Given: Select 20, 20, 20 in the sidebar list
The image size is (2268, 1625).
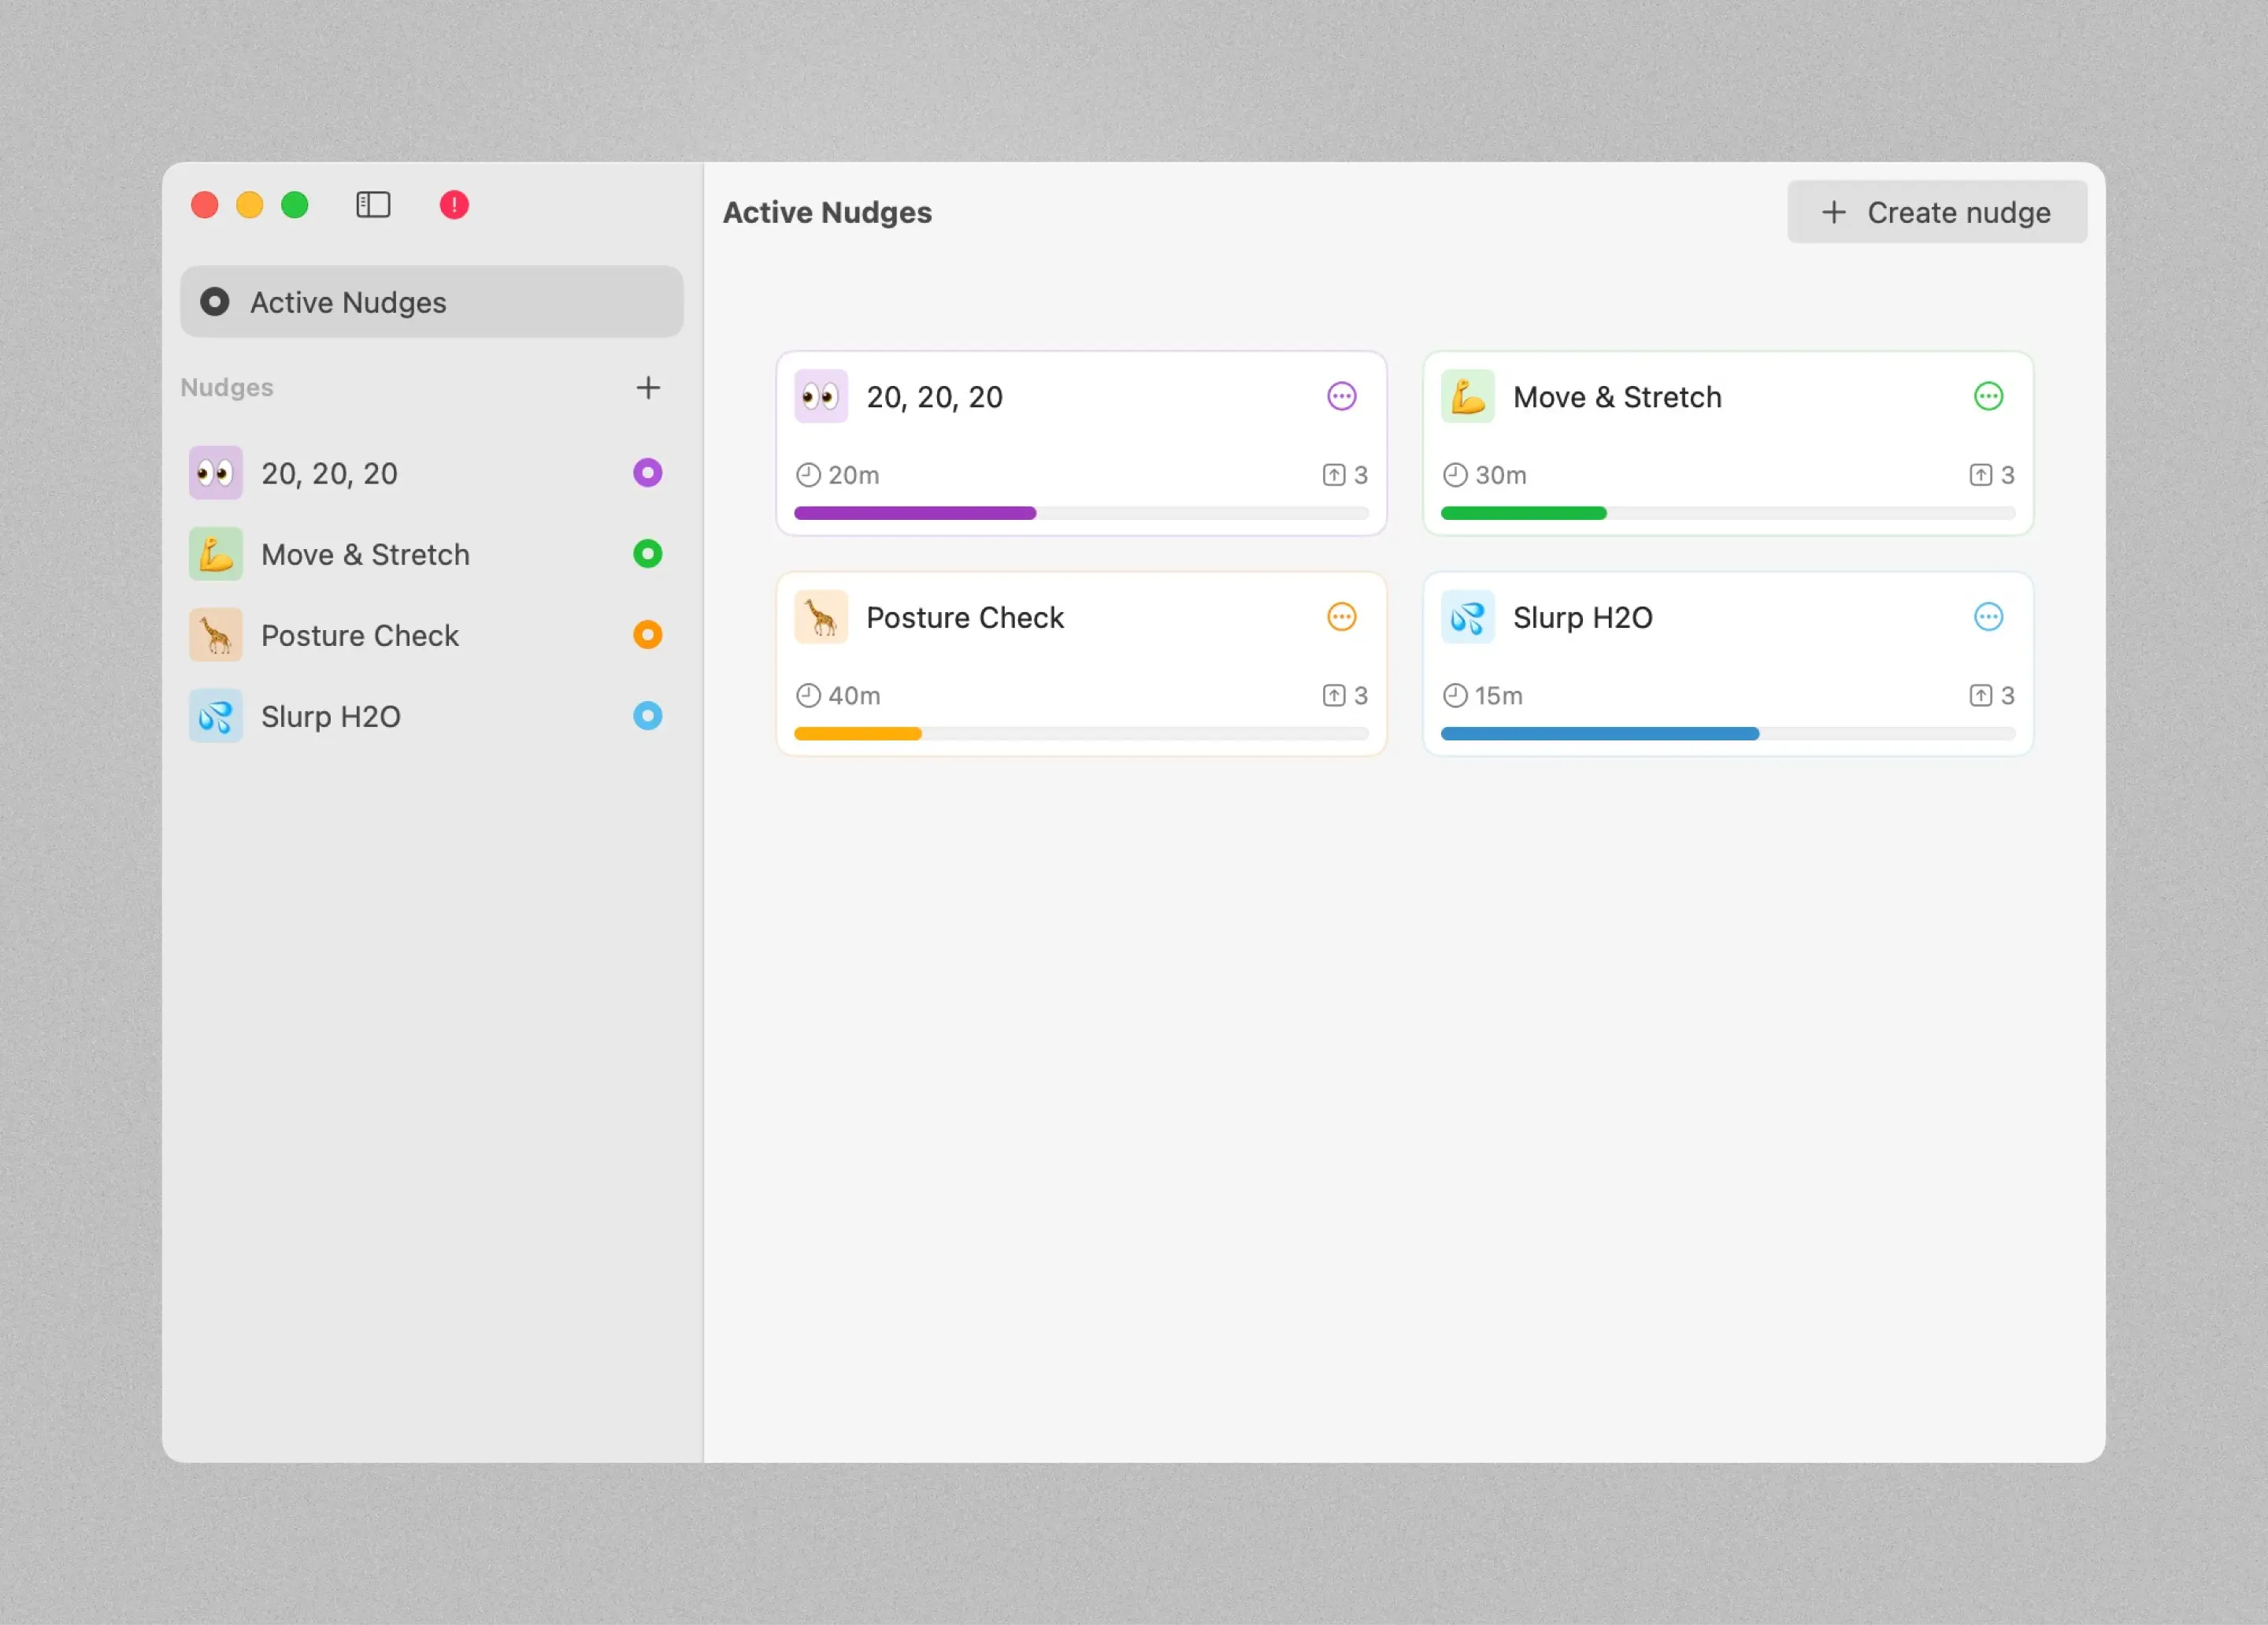Looking at the screenshot, I should 432,473.
